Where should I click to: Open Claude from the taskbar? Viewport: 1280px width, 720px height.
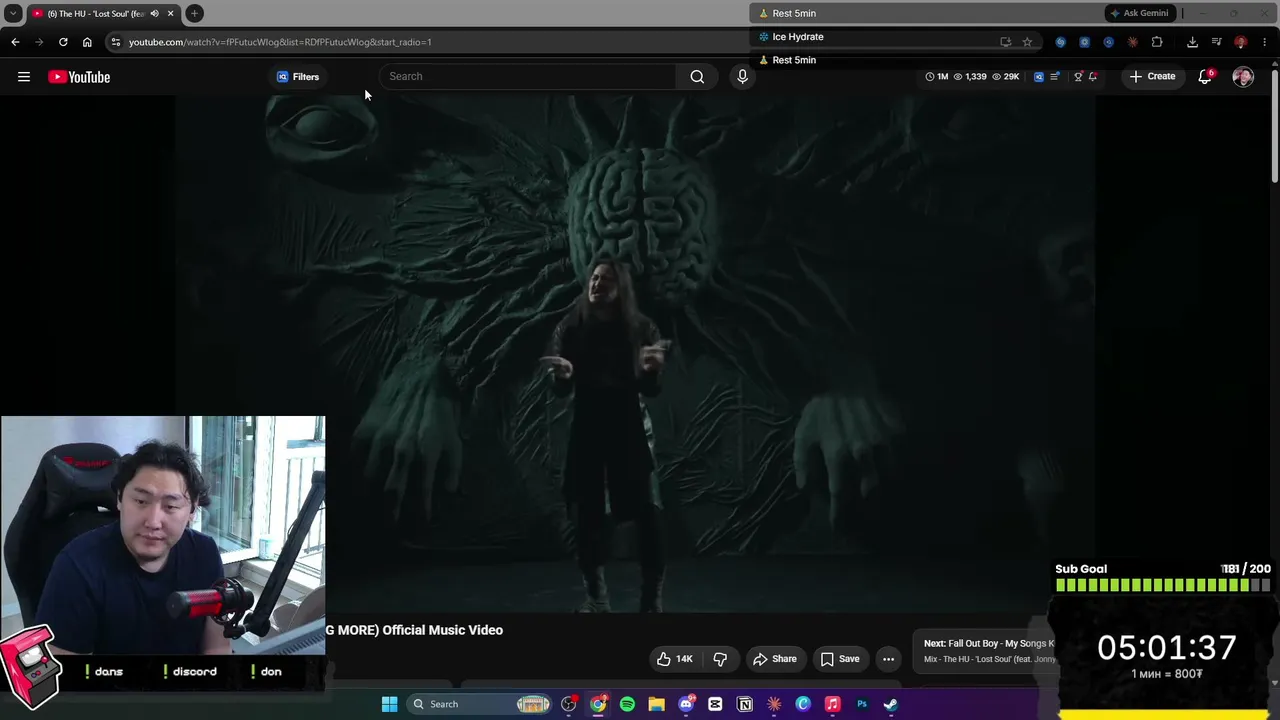click(x=774, y=704)
